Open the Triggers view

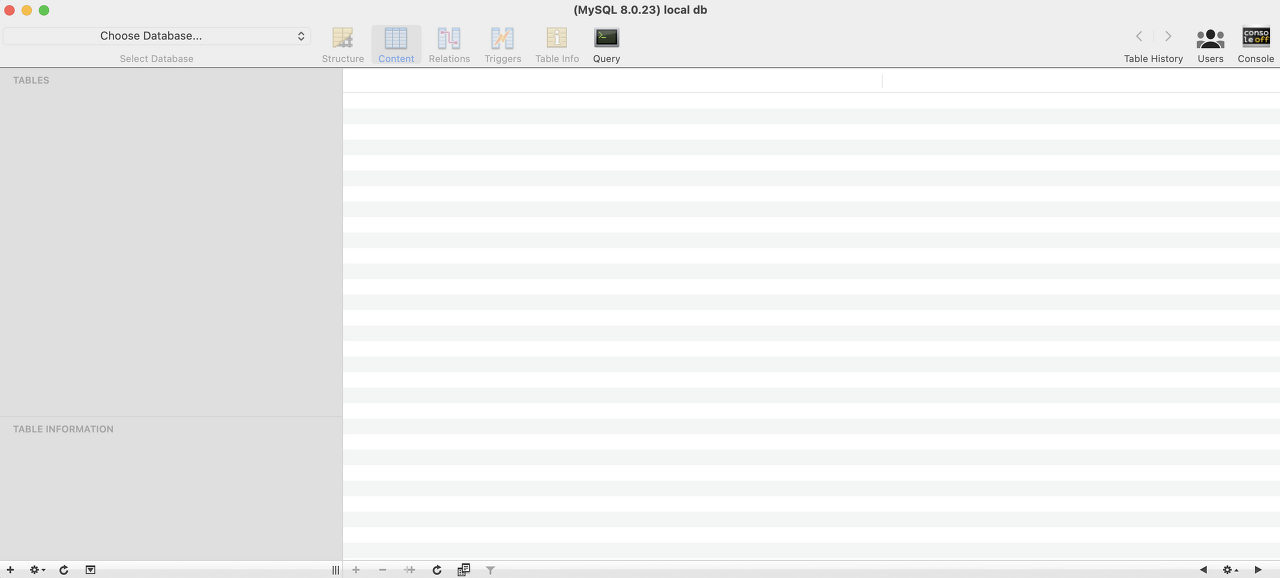point(502,45)
